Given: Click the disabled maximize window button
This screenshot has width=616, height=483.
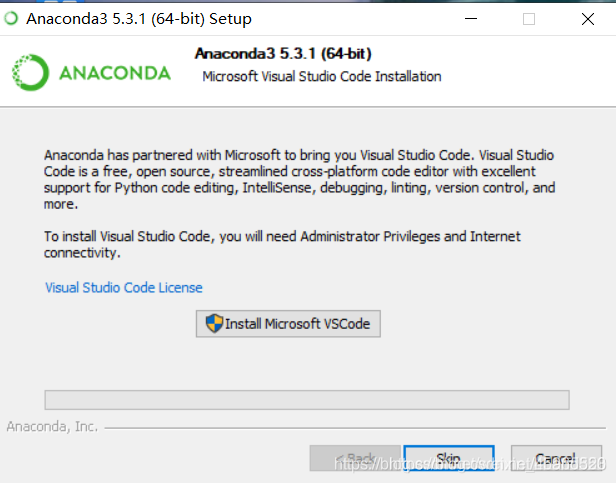Looking at the screenshot, I should (529, 18).
